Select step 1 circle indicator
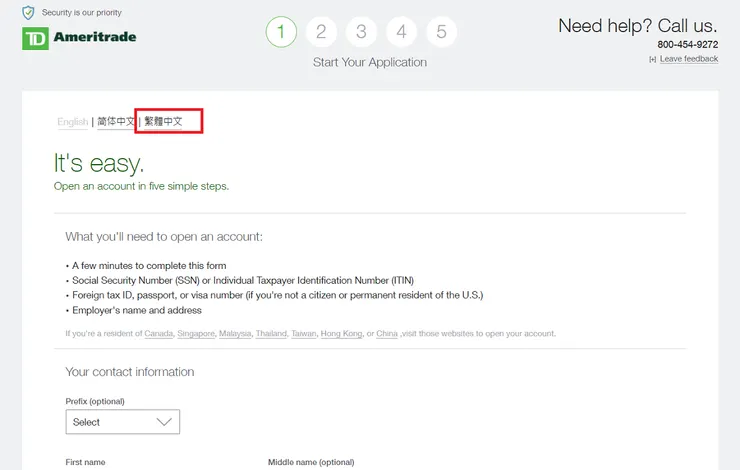This screenshot has height=470, width=740. pos(281,32)
